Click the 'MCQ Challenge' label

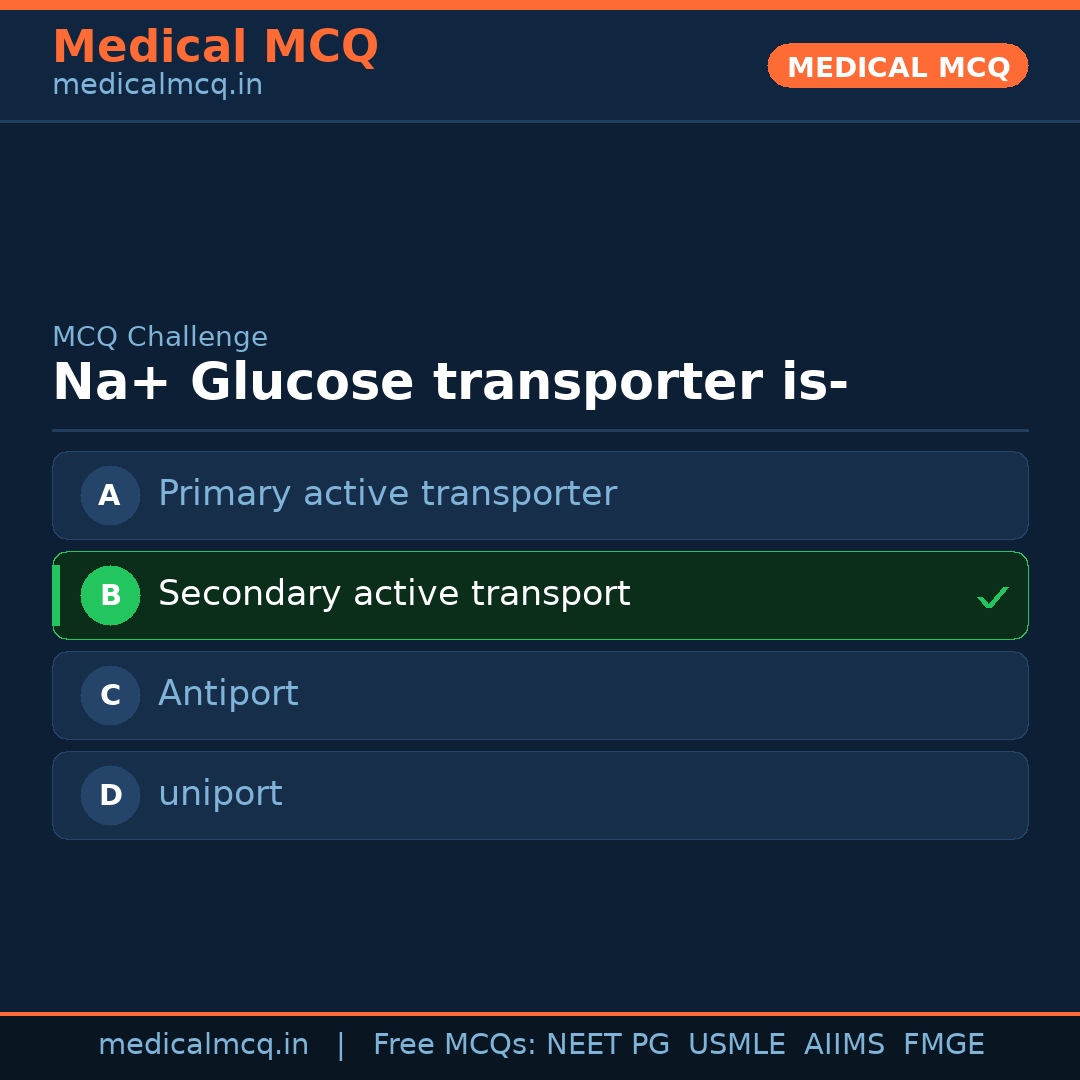[160, 337]
